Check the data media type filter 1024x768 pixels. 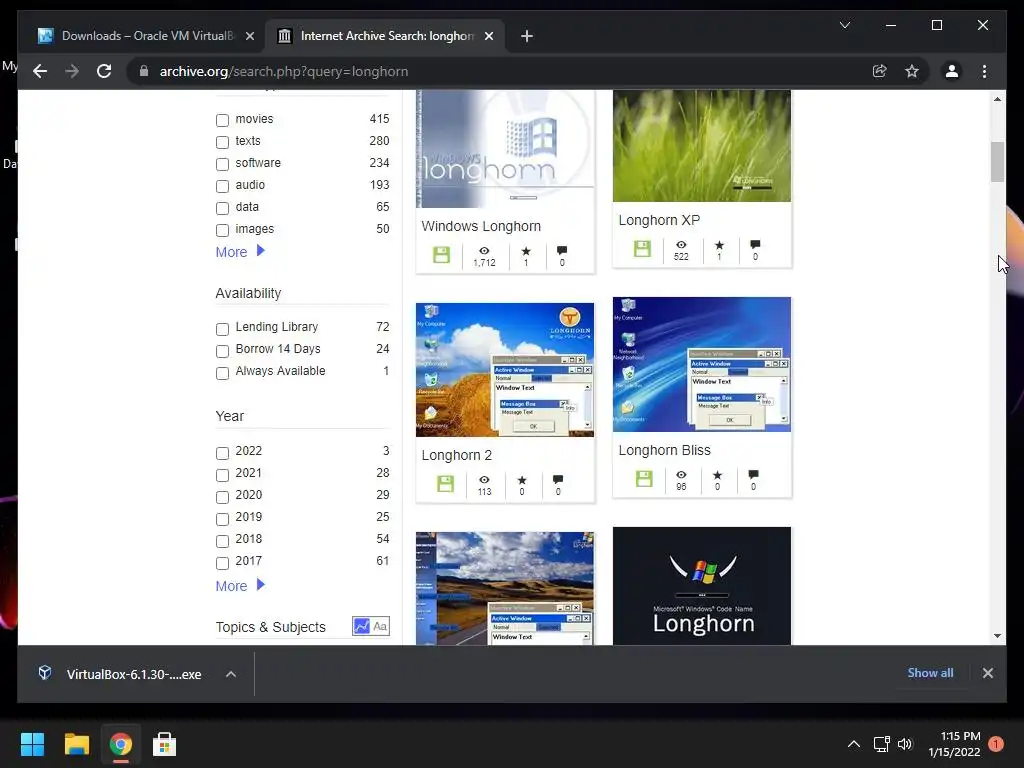222,208
